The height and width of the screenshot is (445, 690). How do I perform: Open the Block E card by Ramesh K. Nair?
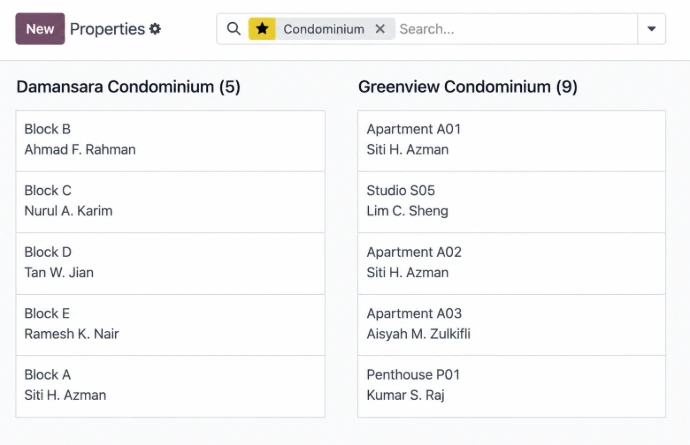click(x=170, y=325)
